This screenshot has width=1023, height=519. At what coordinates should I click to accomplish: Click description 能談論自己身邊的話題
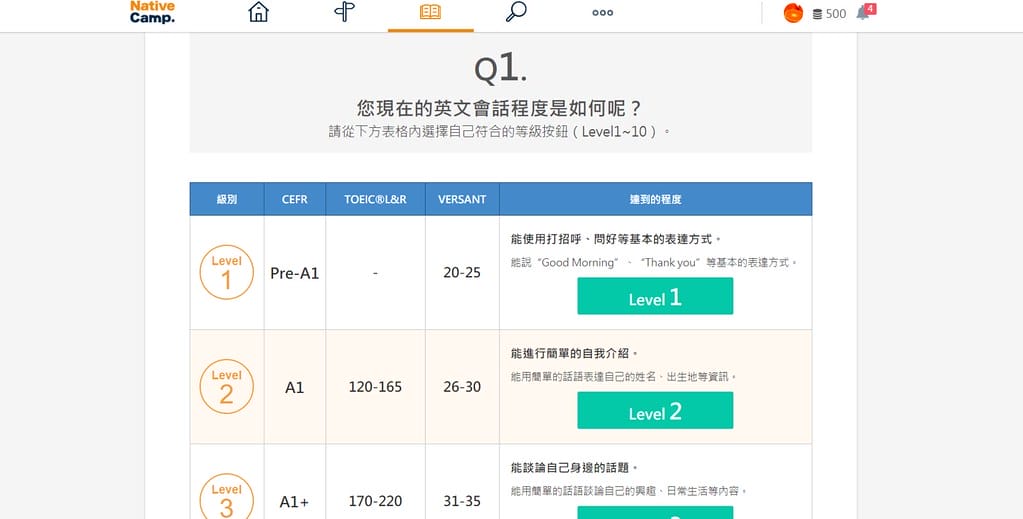click(575, 467)
